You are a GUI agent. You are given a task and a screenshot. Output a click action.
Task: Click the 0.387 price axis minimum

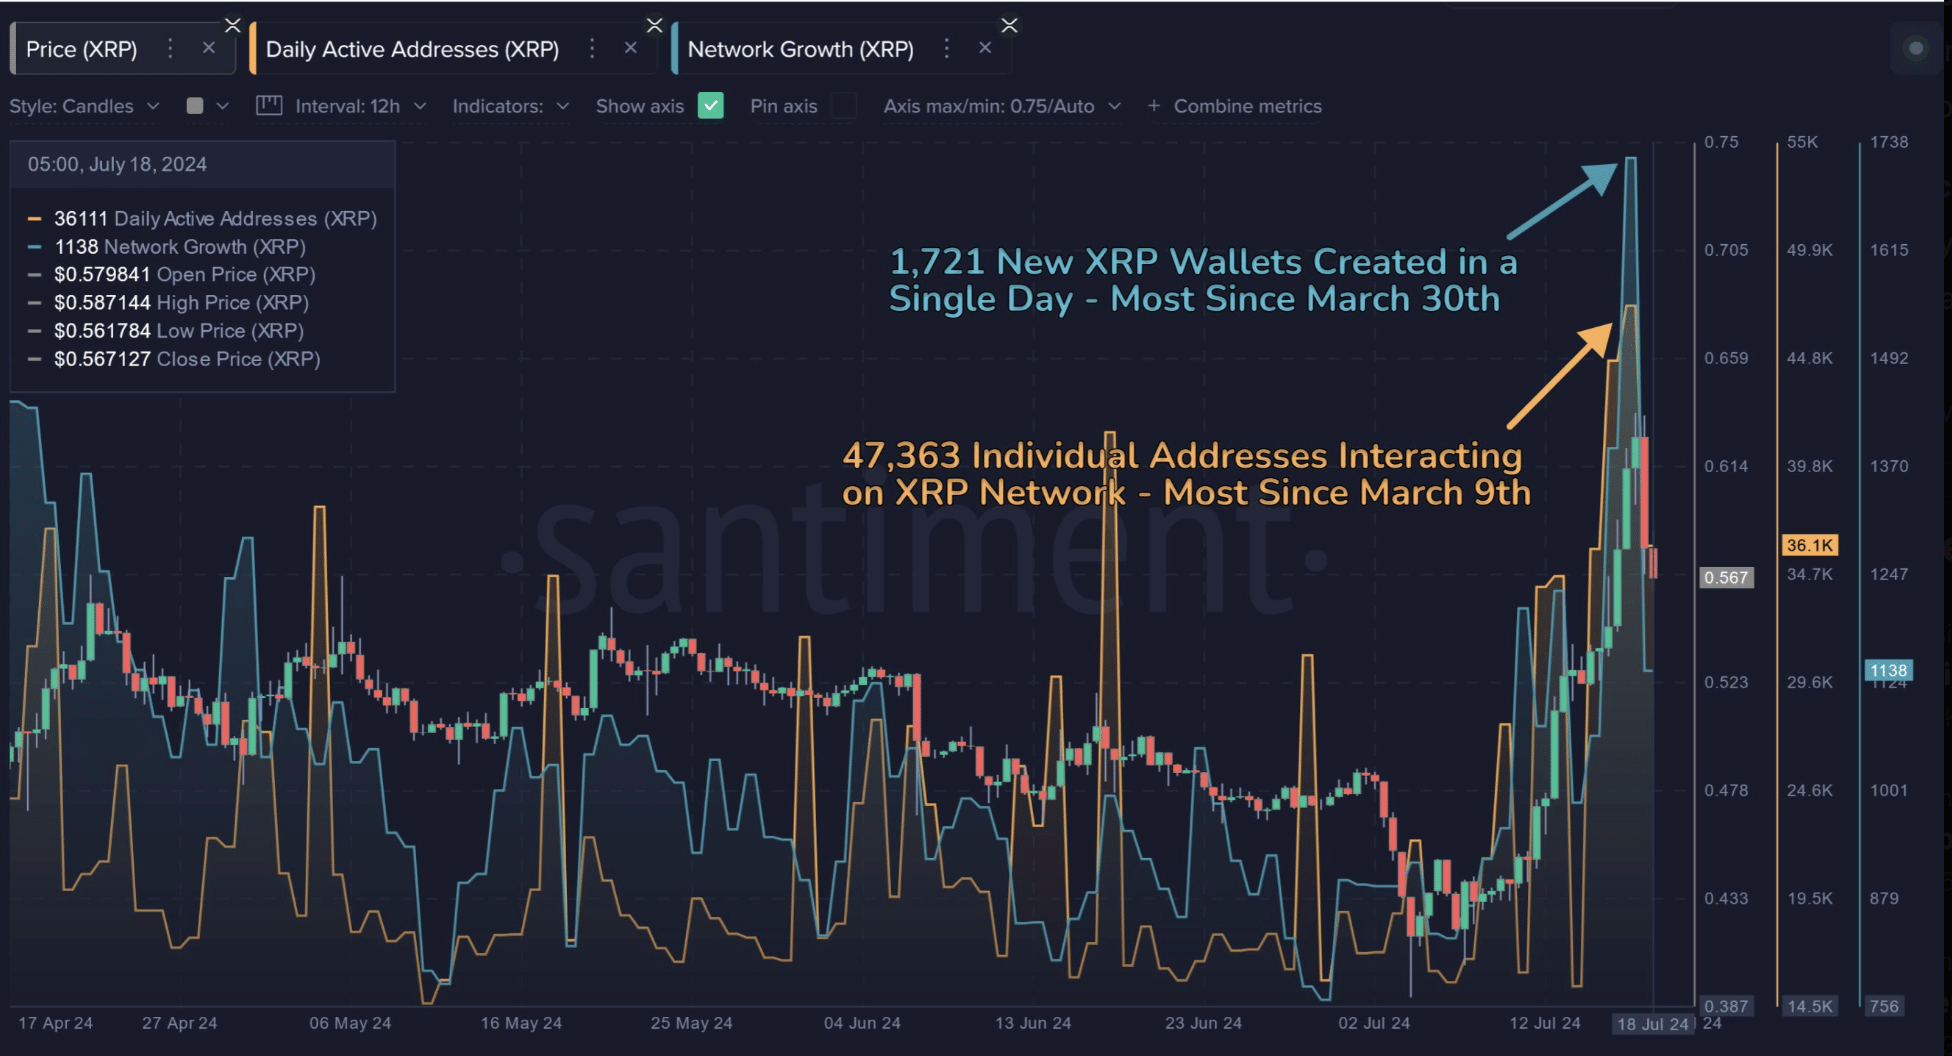1726,1006
